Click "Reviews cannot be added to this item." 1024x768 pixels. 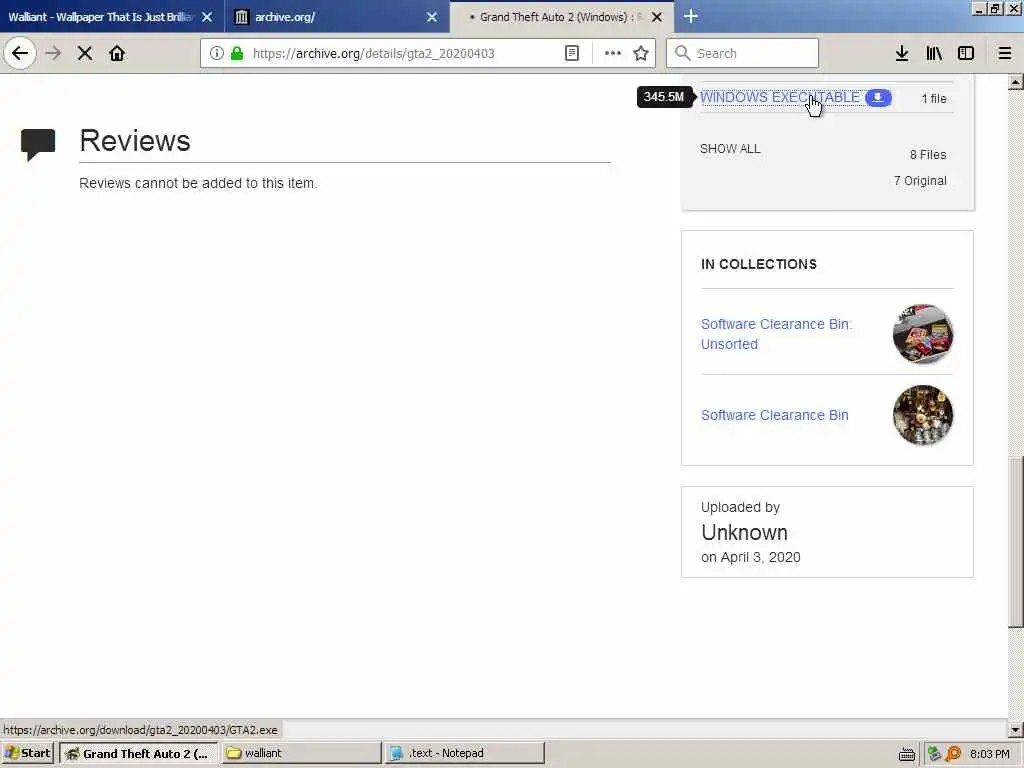(x=198, y=184)
